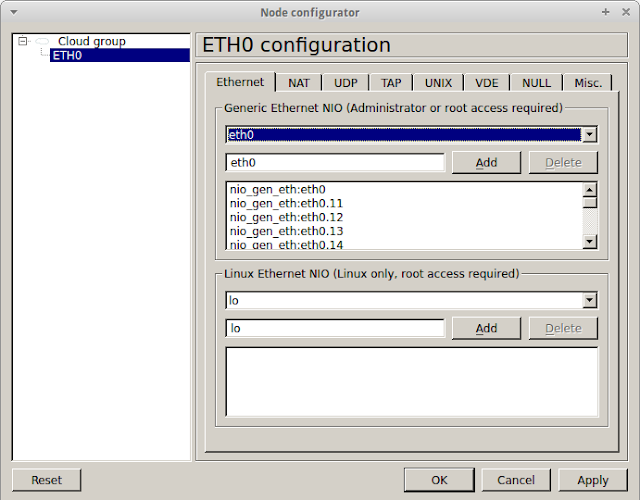Click the Cancel button
The width and height of the screenshot is (640, 500).
click(x=516, y=480)
